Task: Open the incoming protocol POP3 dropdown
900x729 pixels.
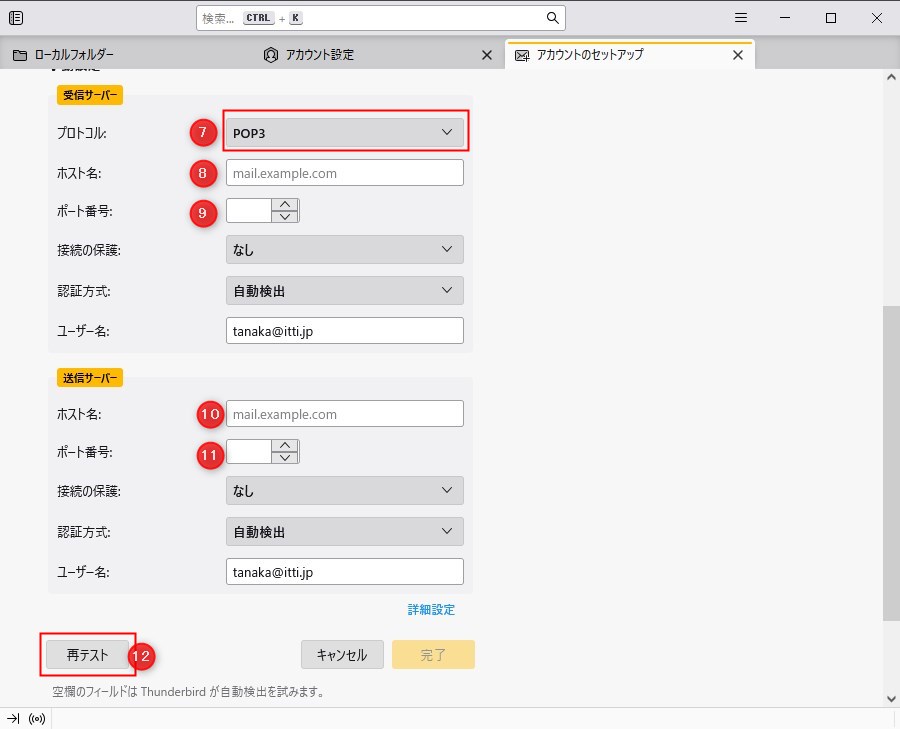Action: pos(345,133)
